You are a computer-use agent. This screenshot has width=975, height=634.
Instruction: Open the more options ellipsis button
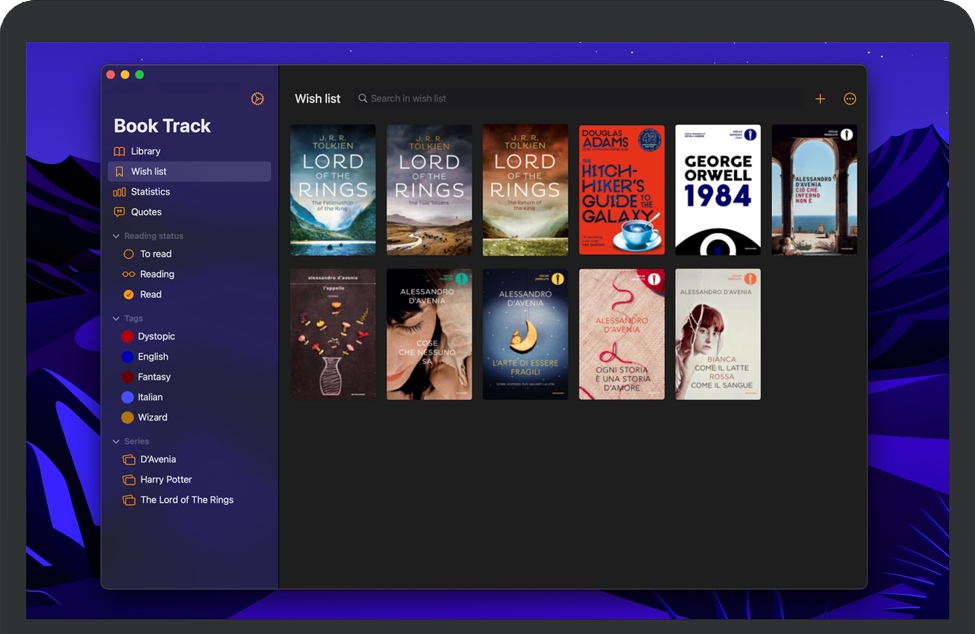pos(849,98)
